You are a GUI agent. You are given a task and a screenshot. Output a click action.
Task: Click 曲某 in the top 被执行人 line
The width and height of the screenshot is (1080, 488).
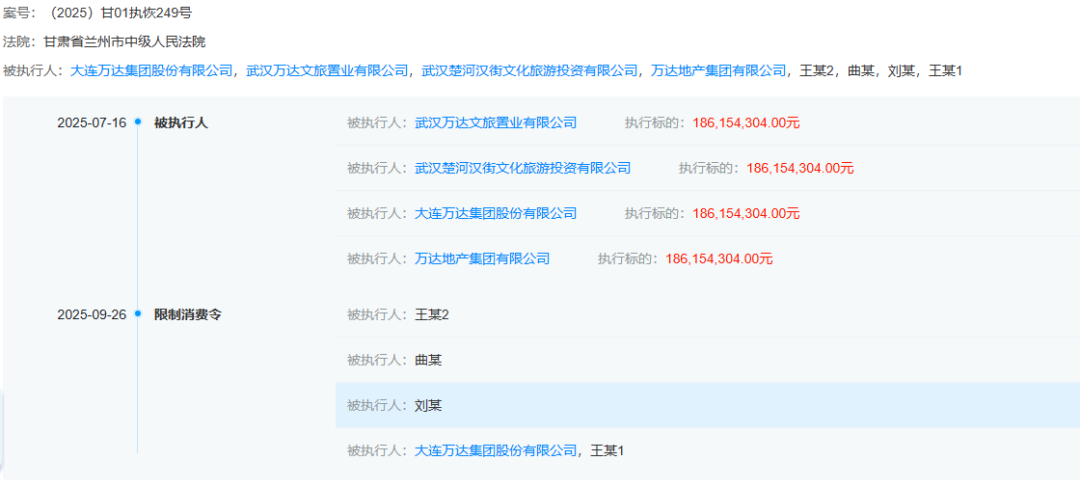860,70
